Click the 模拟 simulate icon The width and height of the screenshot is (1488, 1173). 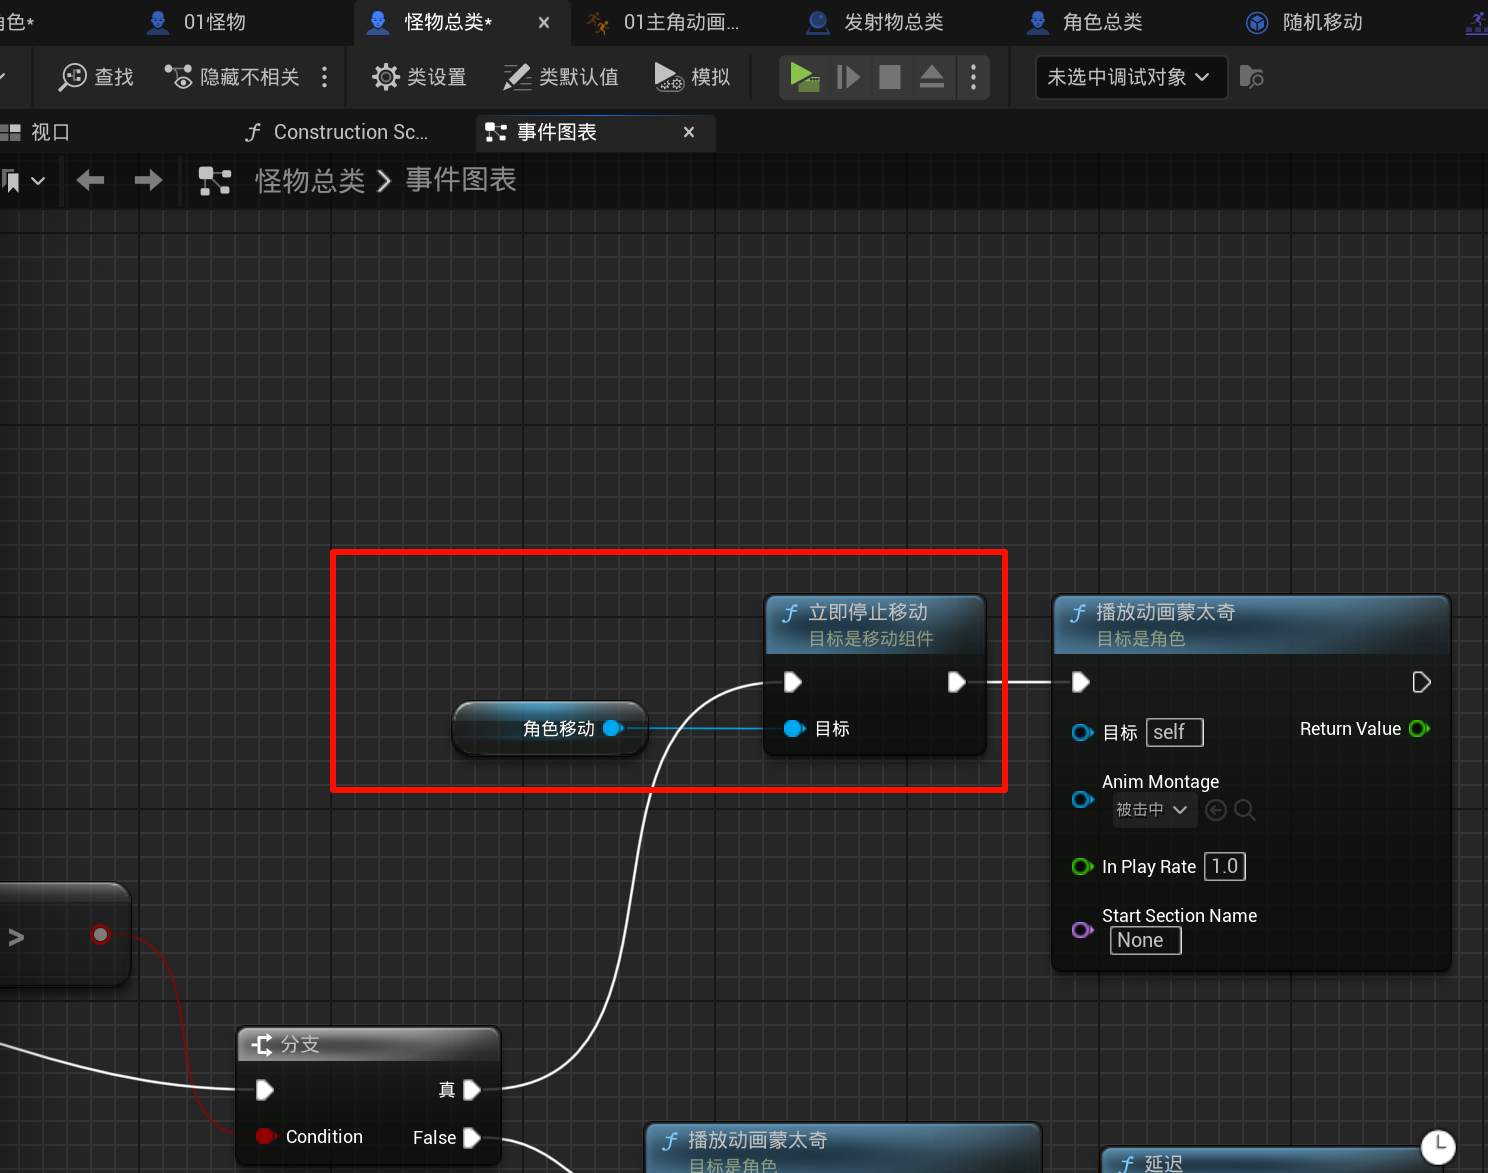pos(668,77)
